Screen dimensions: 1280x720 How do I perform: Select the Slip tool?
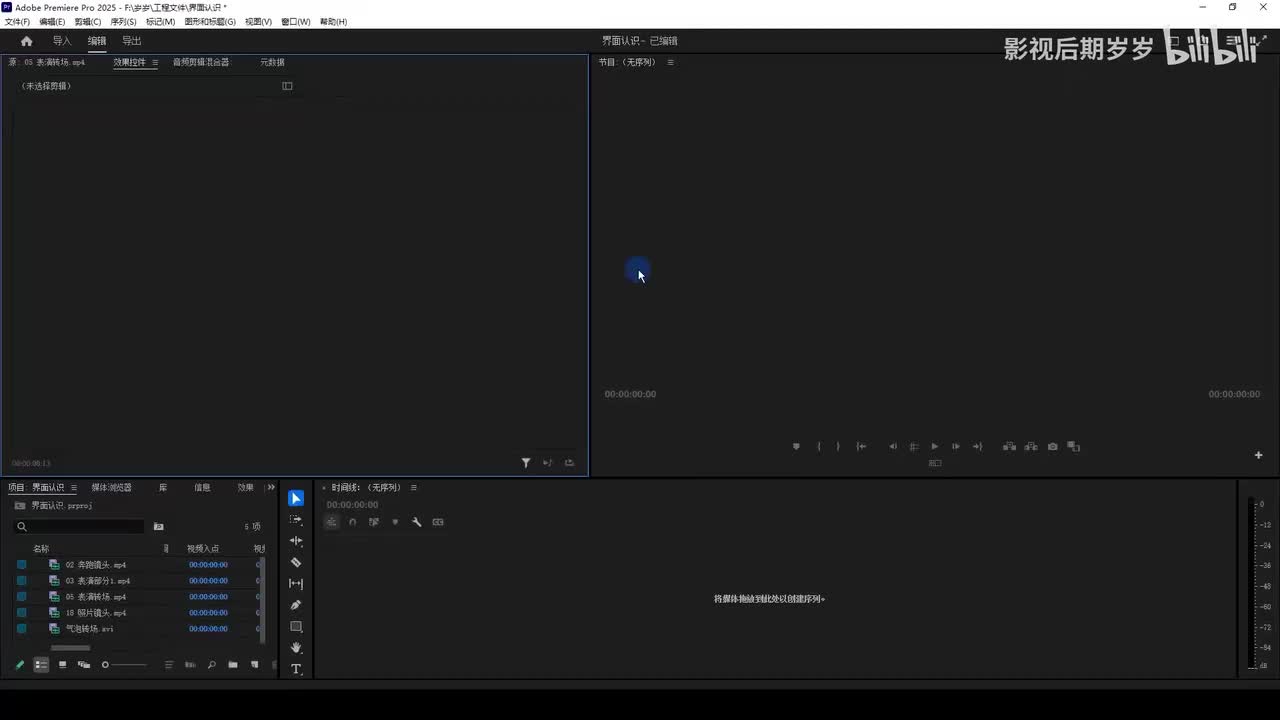click(x=296, y=584)
